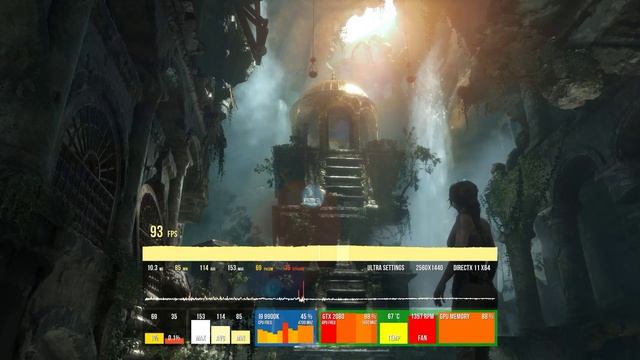Click the 88 % GPU memory value

coord(487,316)
